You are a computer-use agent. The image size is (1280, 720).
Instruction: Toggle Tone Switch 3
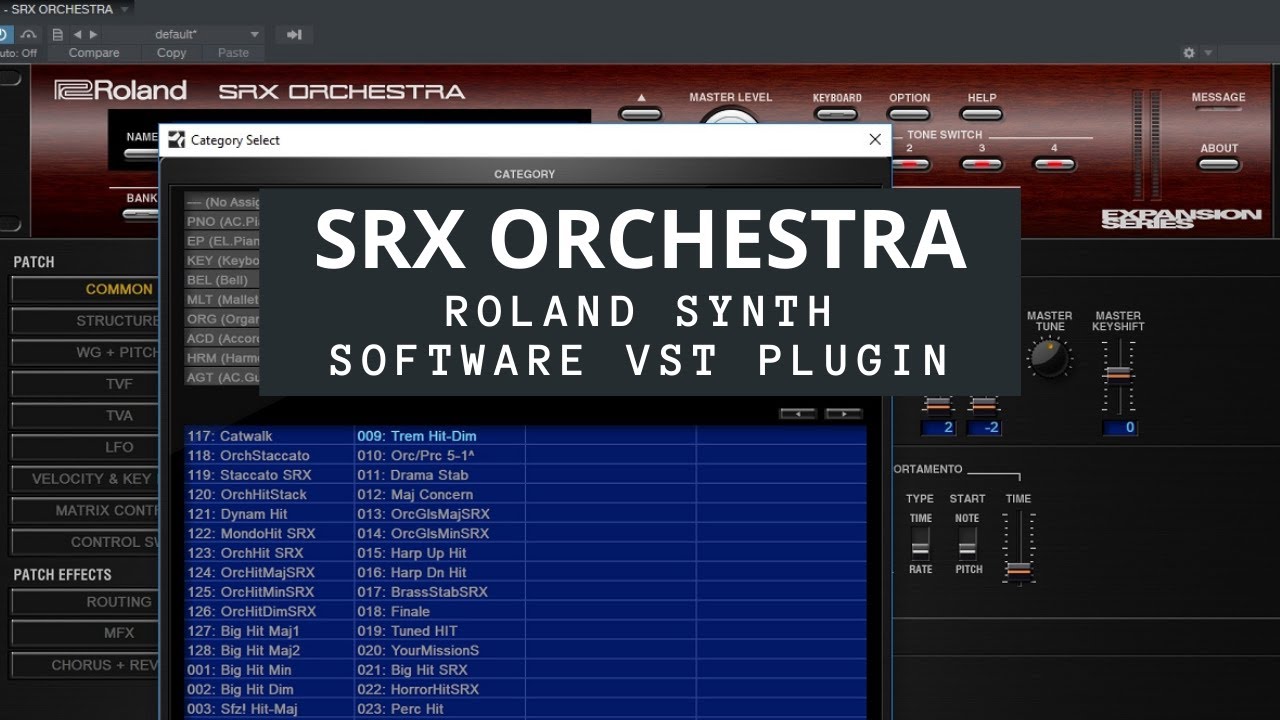(981, 164)
